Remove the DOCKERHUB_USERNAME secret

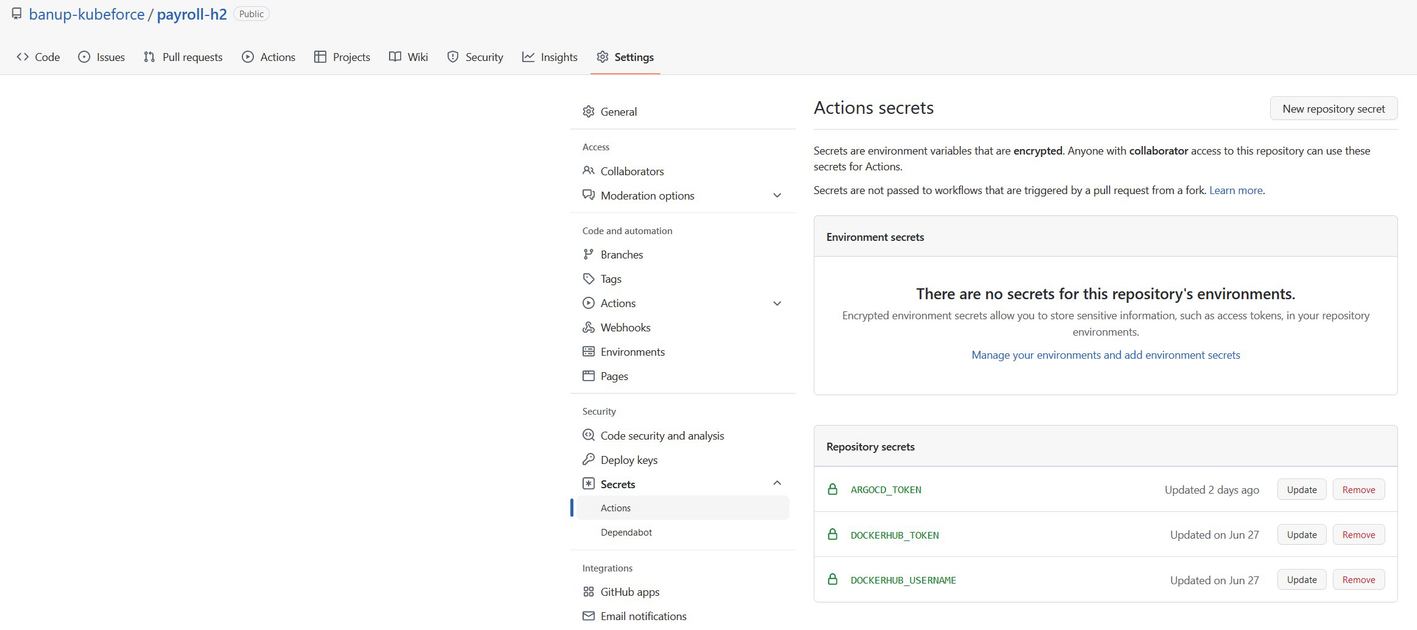[x=1358, y=580]
